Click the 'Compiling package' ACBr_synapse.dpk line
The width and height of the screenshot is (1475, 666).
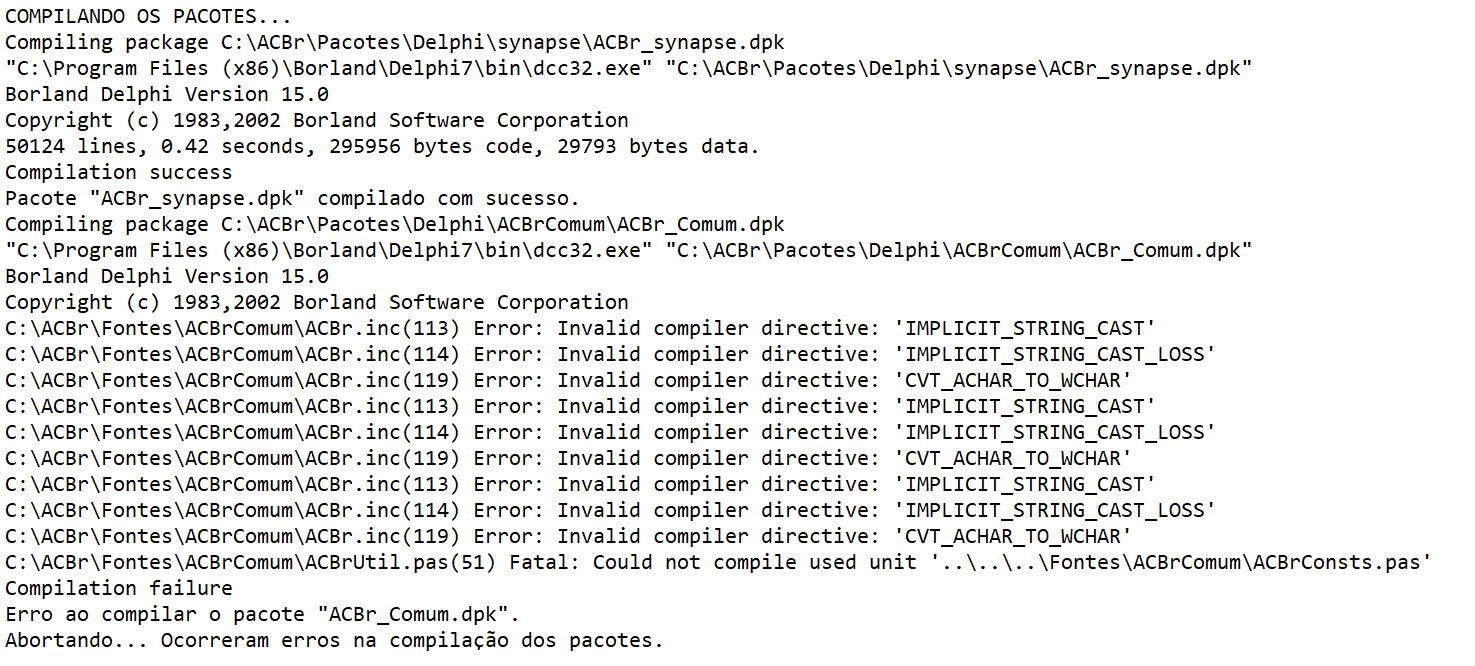pos(395,43)
